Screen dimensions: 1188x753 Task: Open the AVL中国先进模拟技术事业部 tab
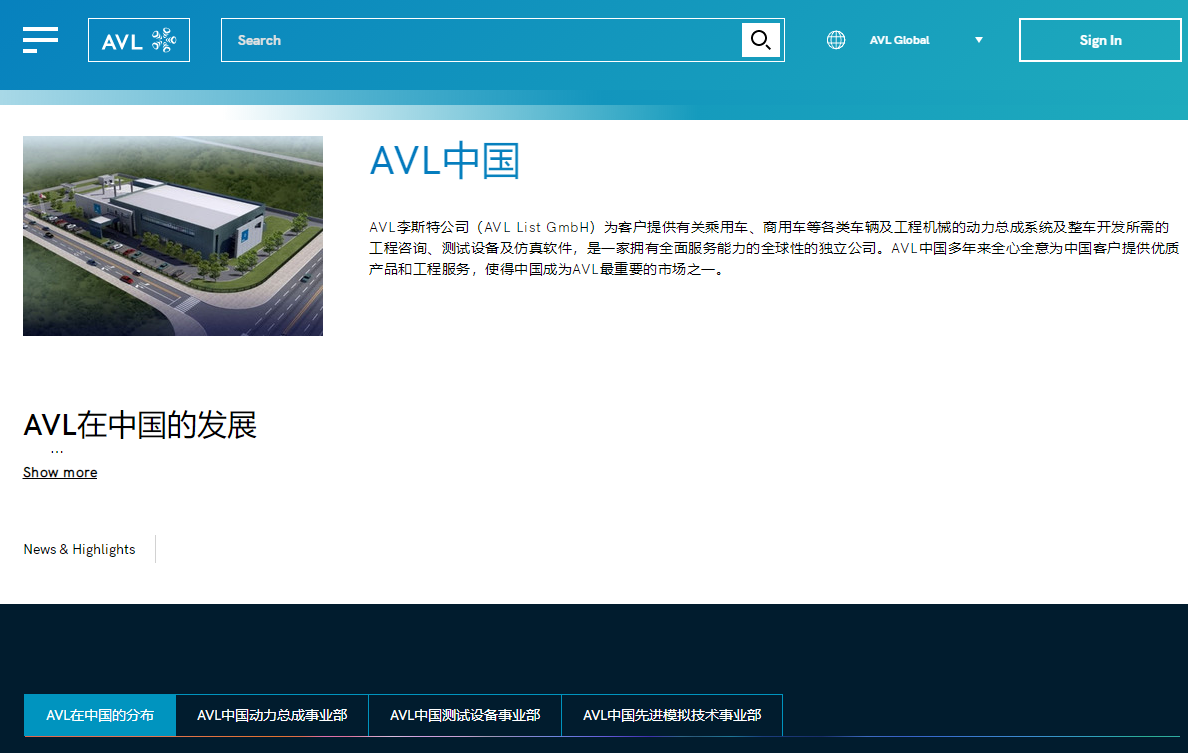point(672,715)
